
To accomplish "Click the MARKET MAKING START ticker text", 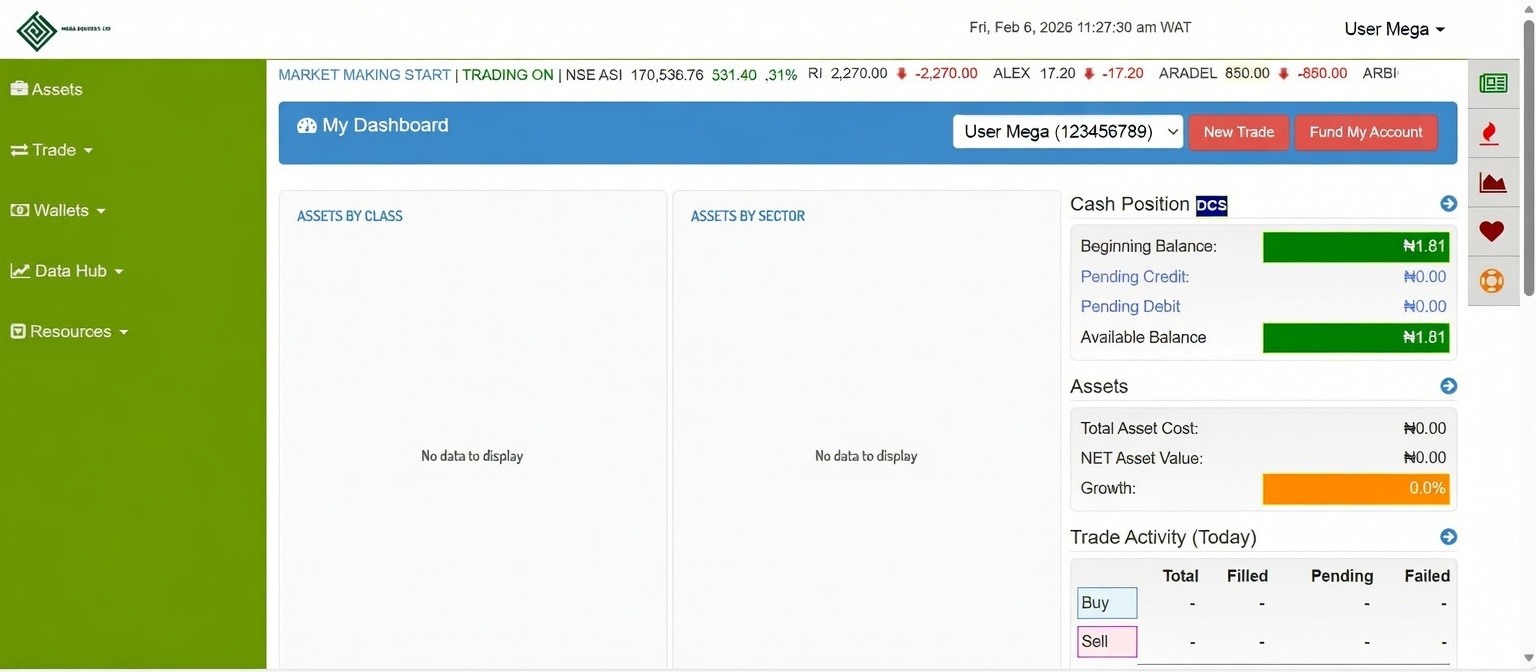I will [364, 75].
